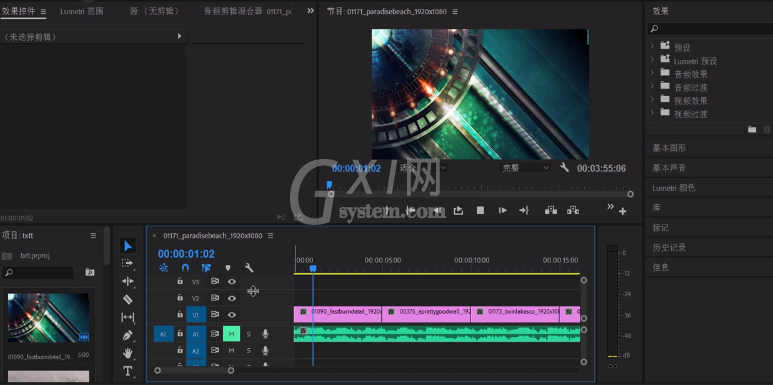
Task: Mute track A2
Action: pos(231,350)
